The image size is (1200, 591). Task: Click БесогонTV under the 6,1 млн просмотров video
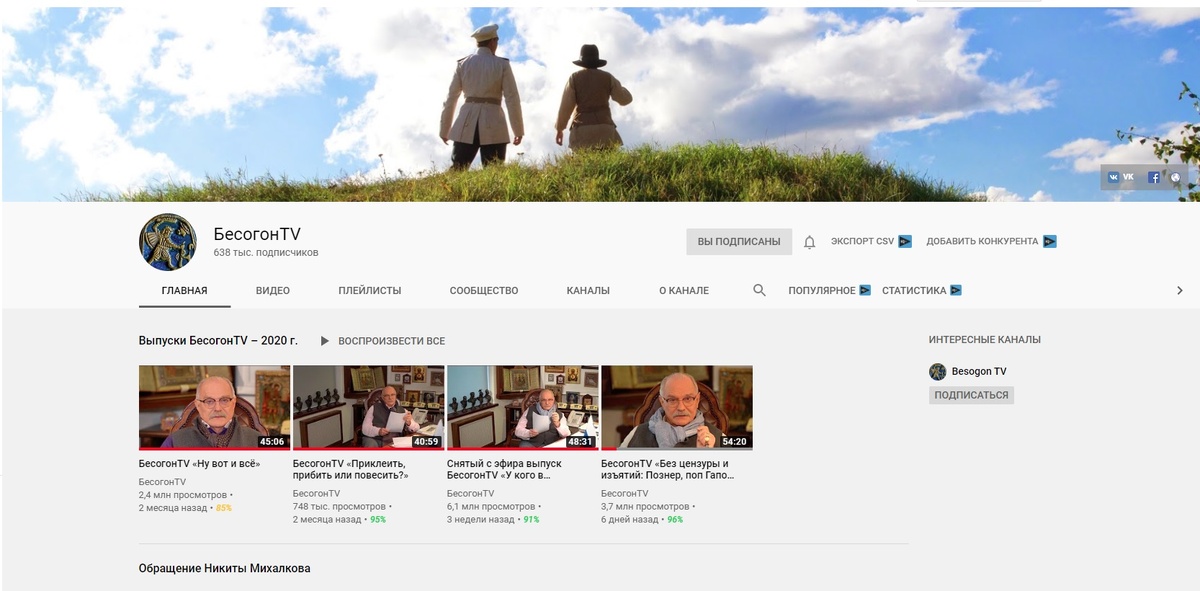(x=470, y=494)
